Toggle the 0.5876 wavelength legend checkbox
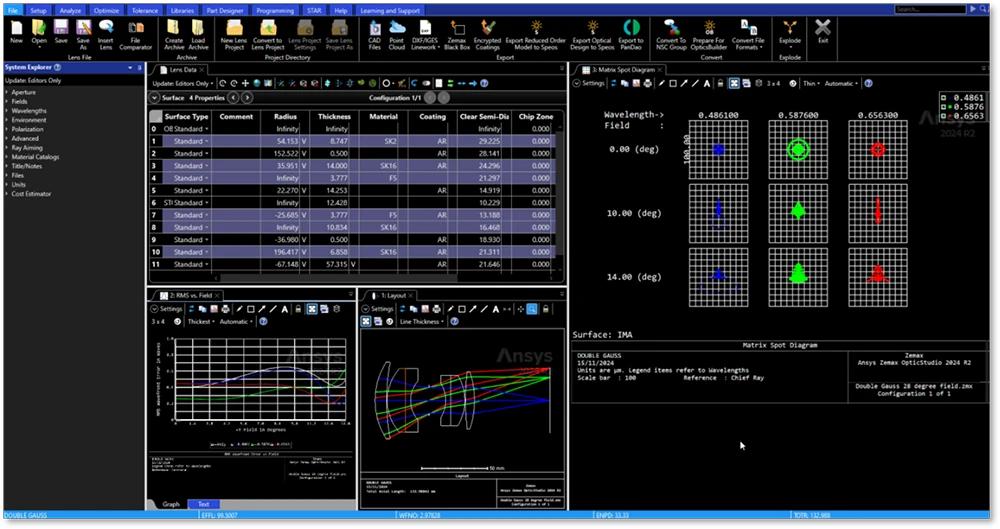Screen dimensions: 1000x529 coord(944,107)
